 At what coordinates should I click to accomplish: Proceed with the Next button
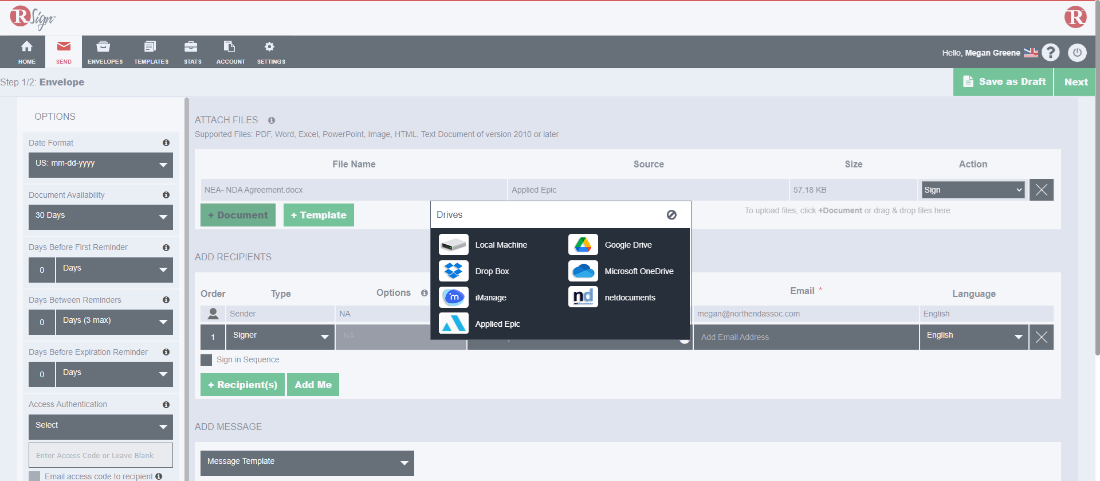click(1076, 82)
